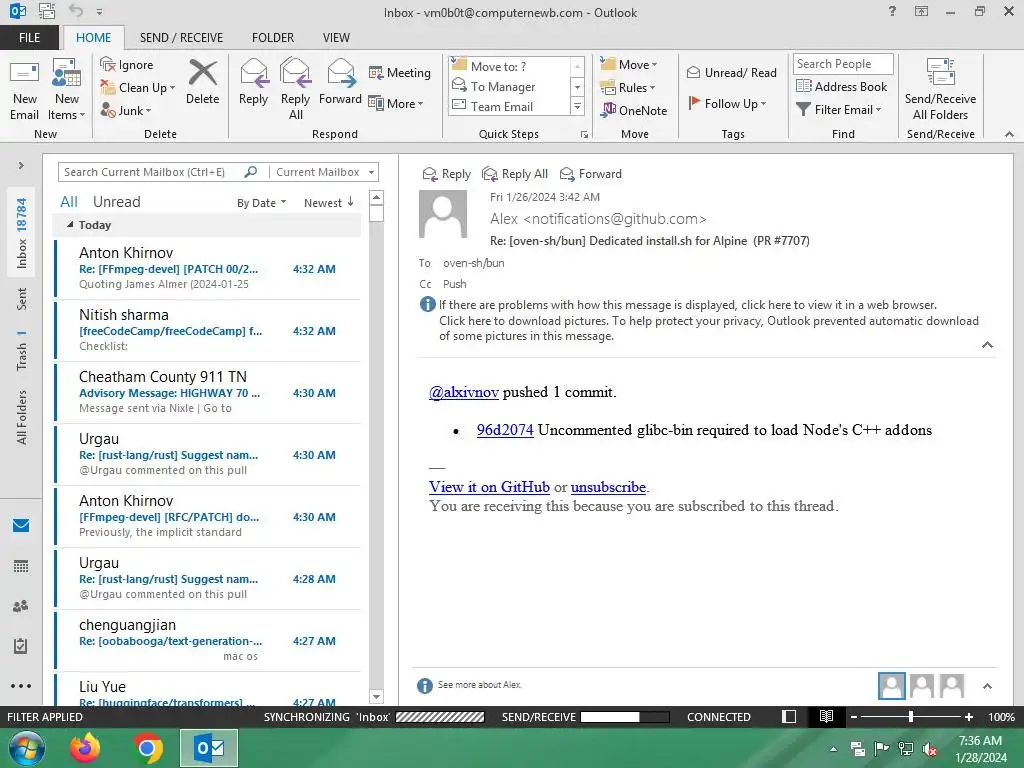The height and width of the screenshot is (768, 1024).
Task: Switch to Reading view in status bar
Action: coord(826,716)
